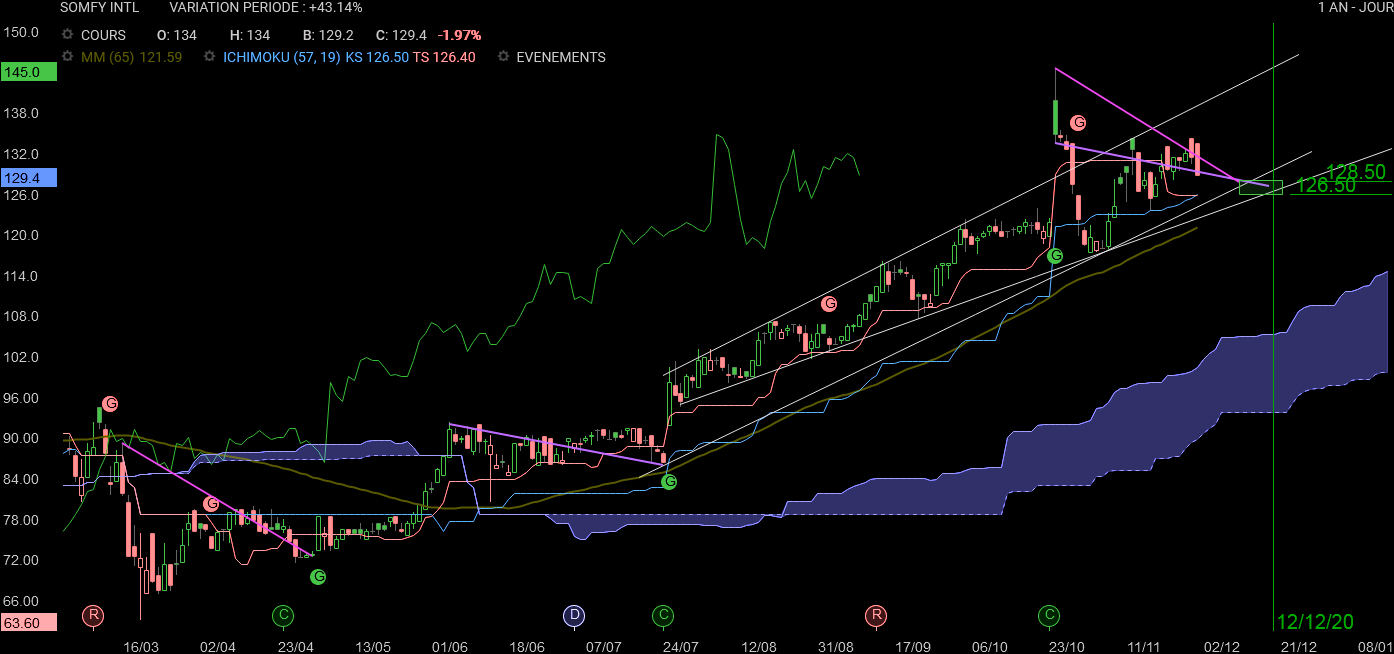Click the red G marker beside the 96.00 level
Image resolution: width=1394 pixels, height=654 pixels.
[110, 404]
